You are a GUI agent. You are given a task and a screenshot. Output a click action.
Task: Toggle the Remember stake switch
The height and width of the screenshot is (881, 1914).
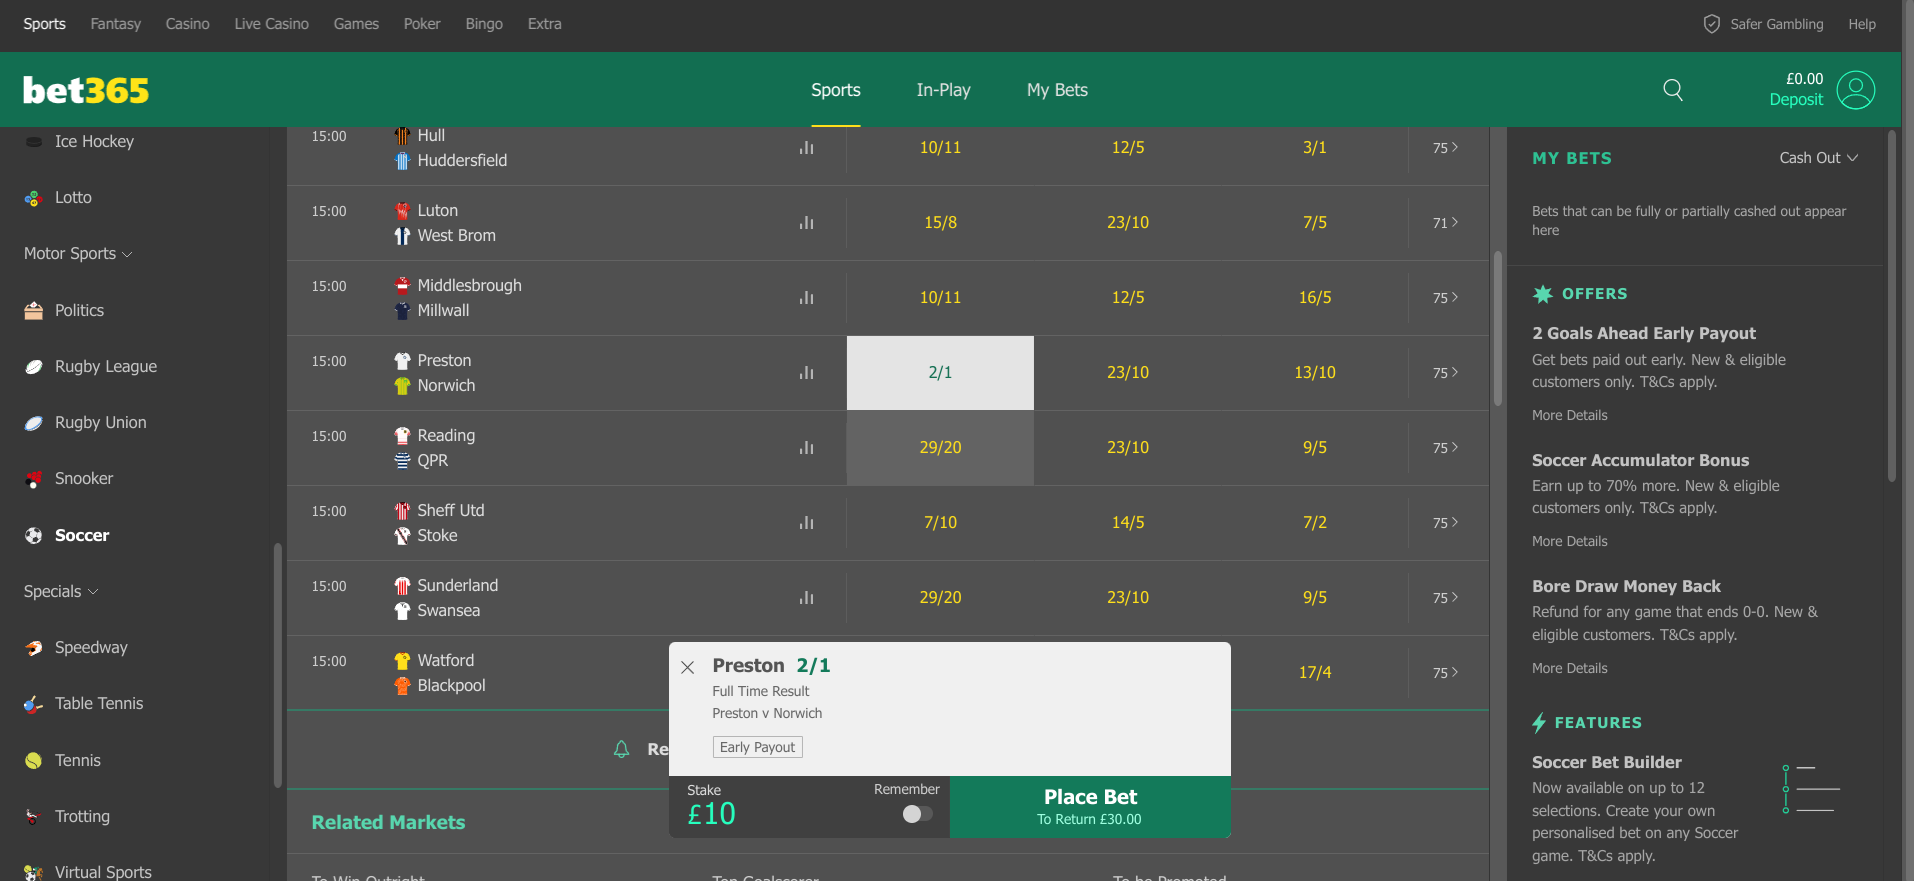tap(917, 814)
